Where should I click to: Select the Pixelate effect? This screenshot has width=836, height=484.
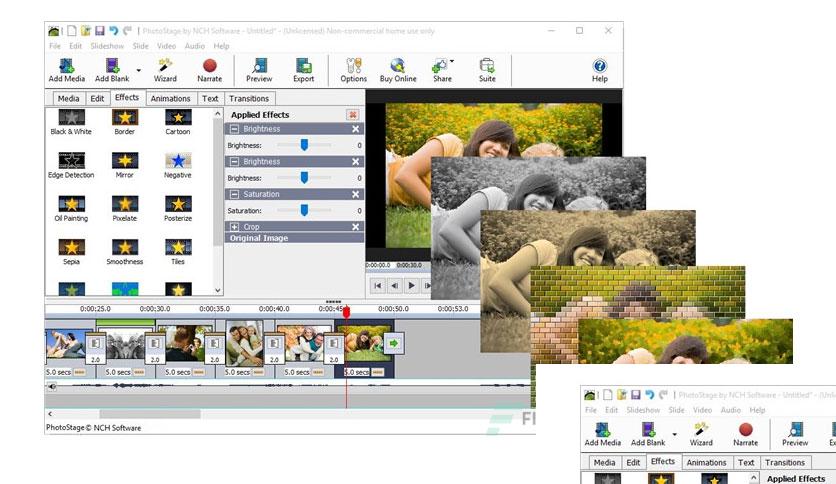(x=124, y=204)
